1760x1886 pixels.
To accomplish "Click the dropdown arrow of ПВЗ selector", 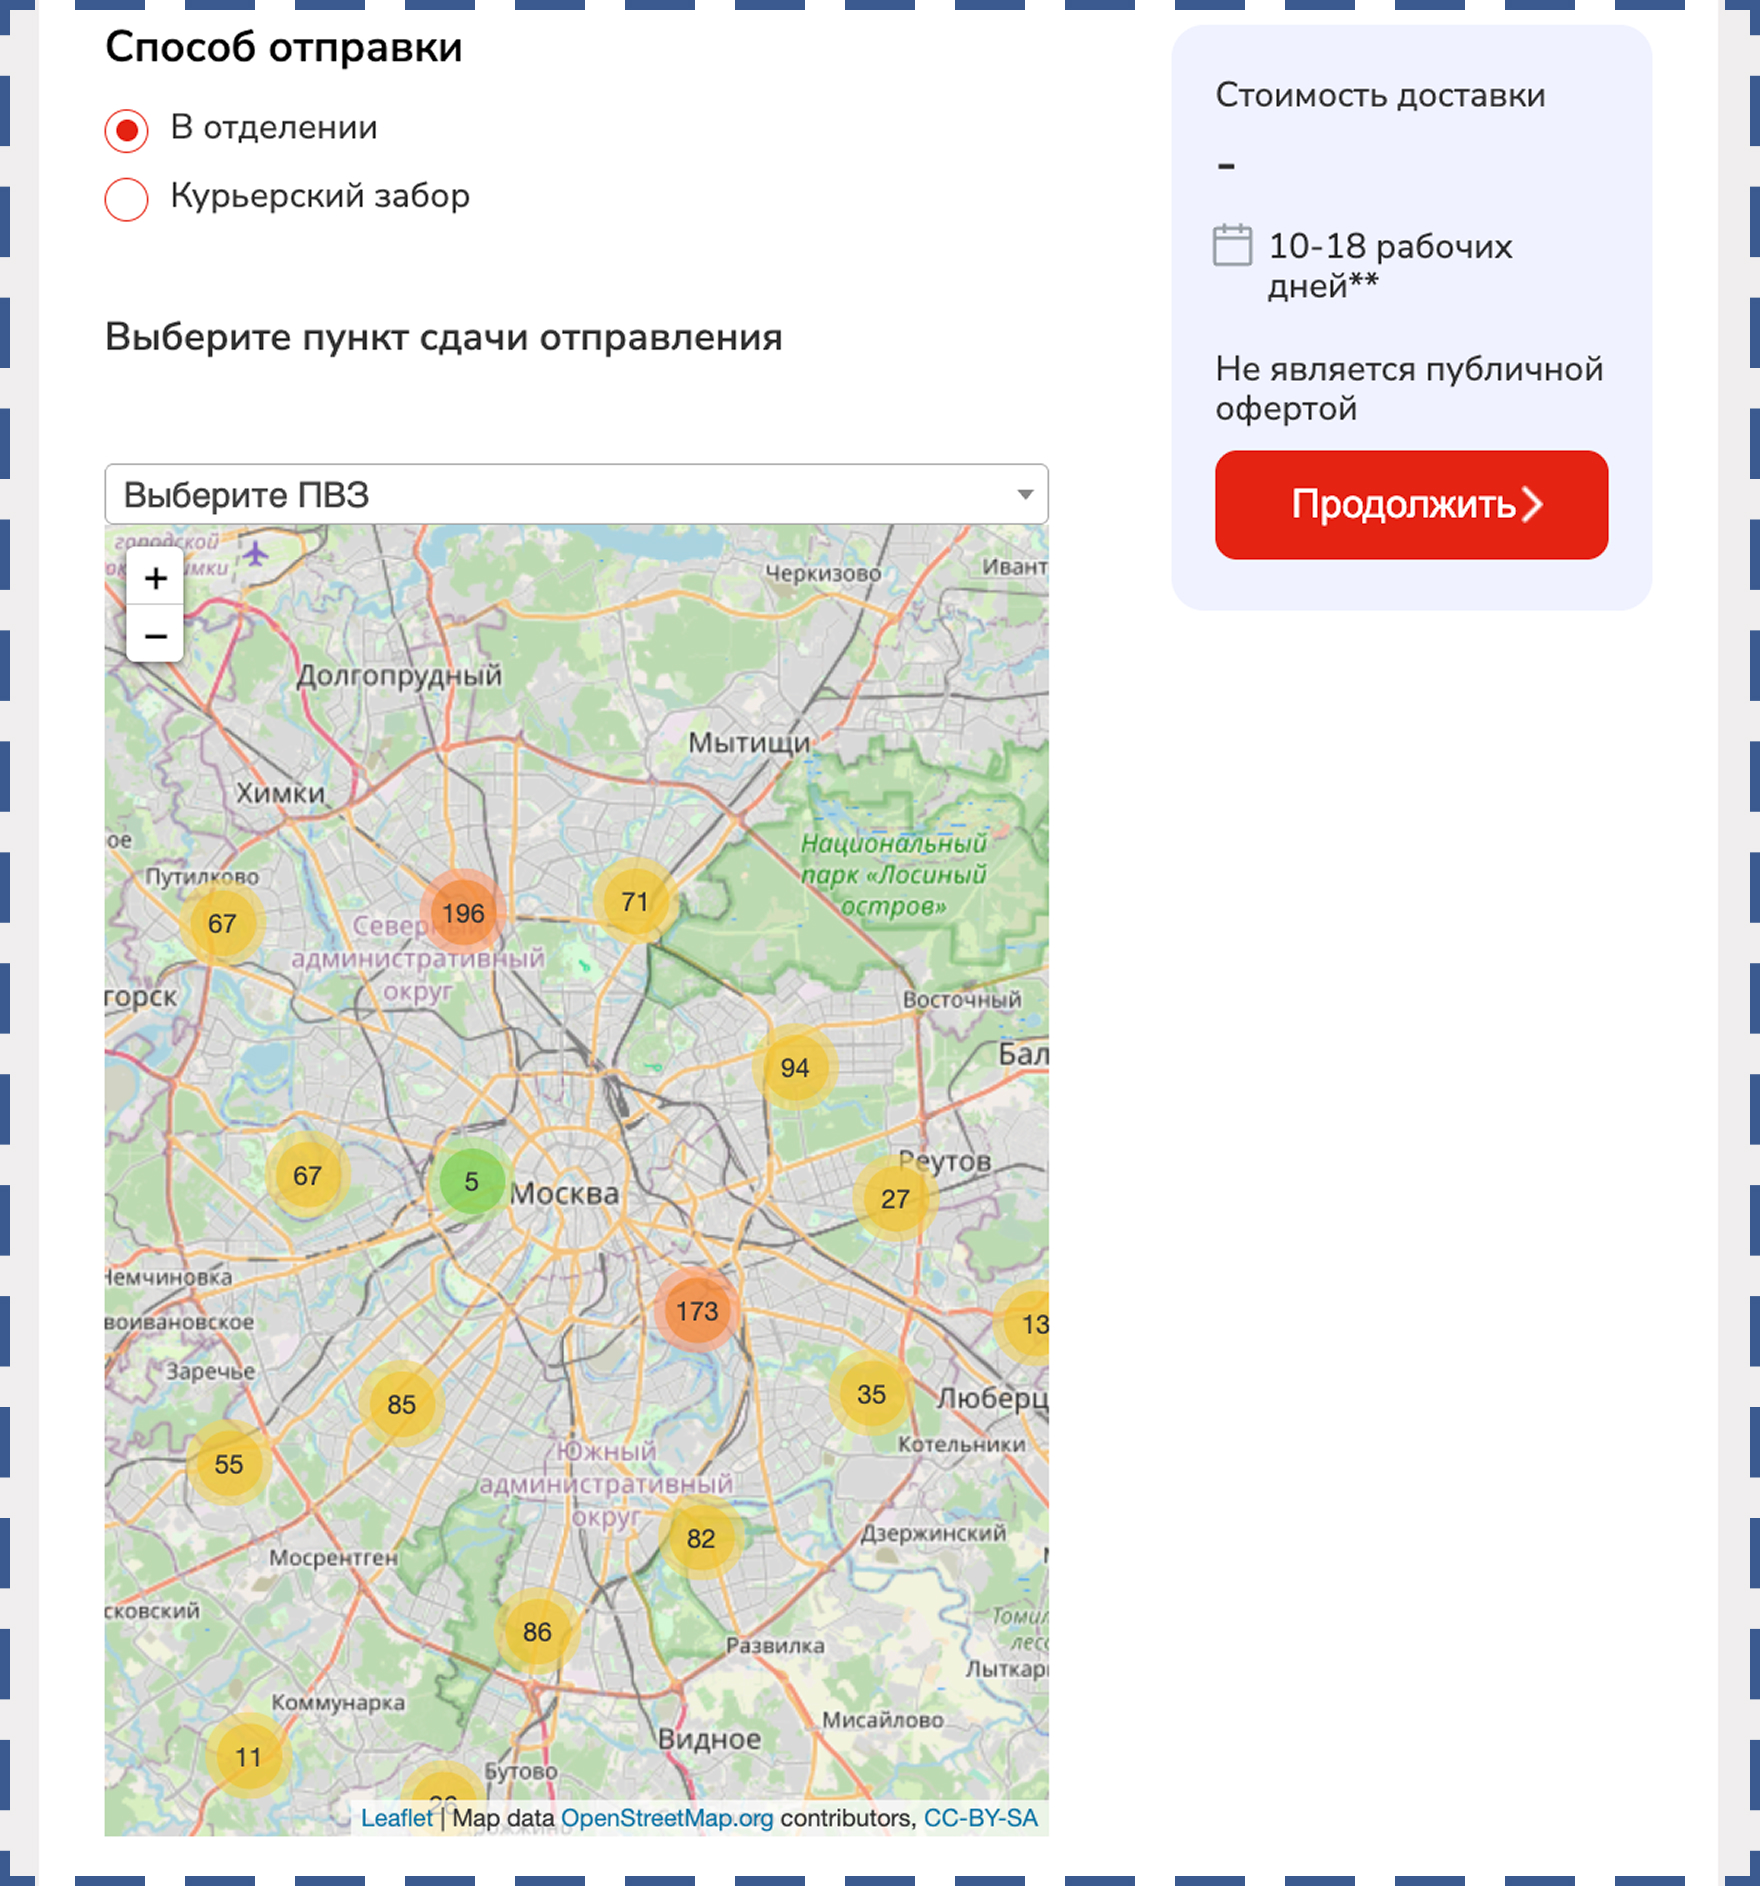I will point(1024,495).
